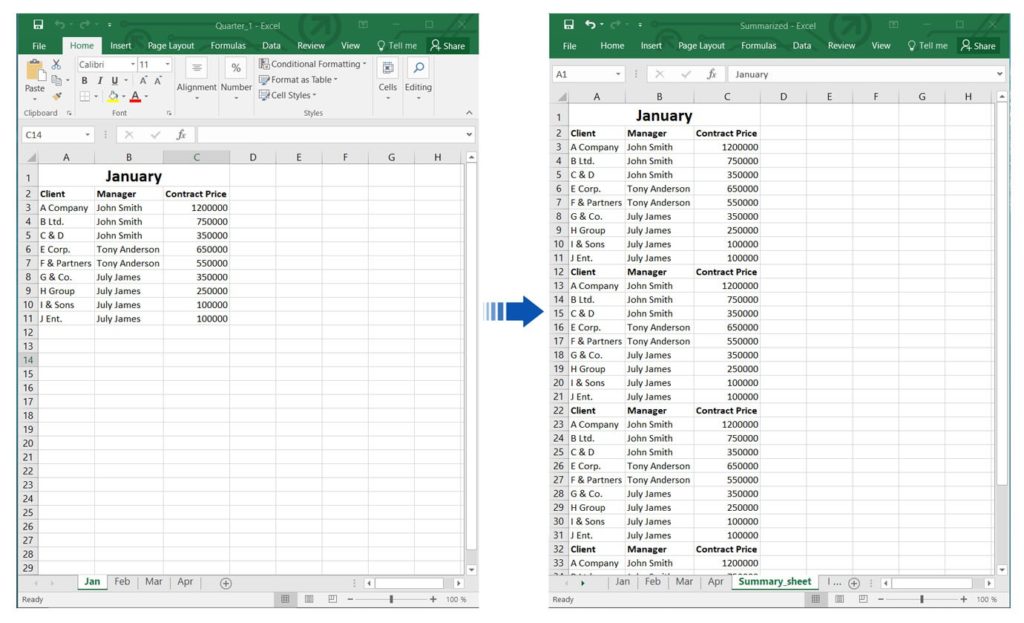1024x623 pixels.
Task: Select the Copy icon in Clipboard group
Action: coord(57,79)
